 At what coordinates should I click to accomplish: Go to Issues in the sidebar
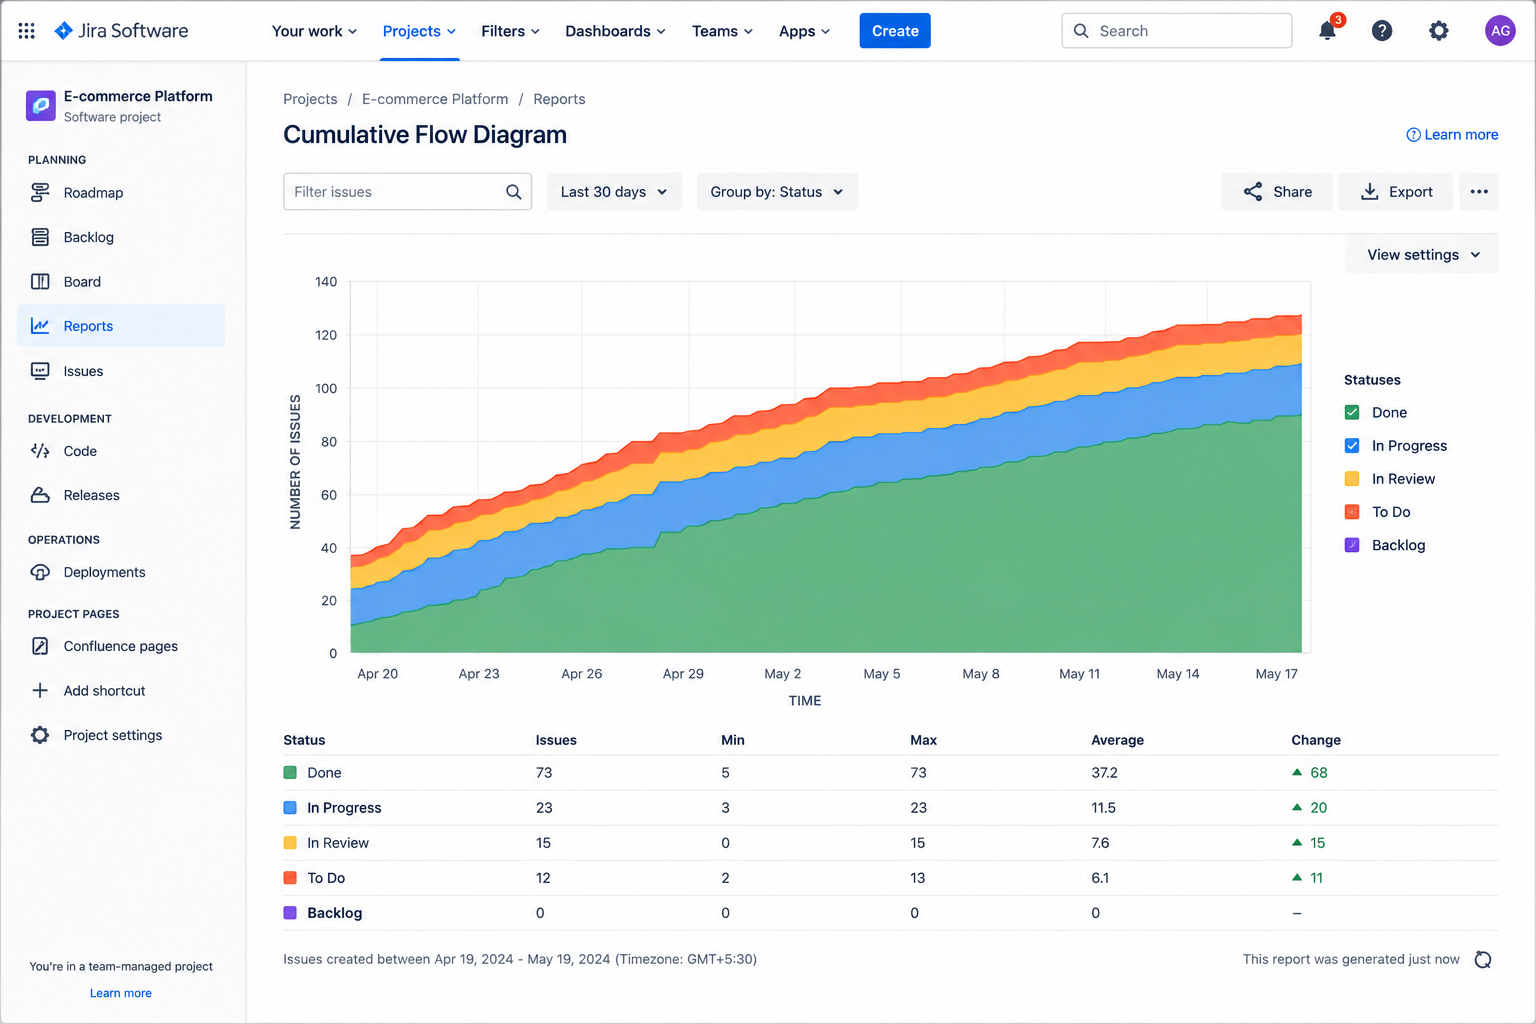pyautogui.click(x=121, y=371)
